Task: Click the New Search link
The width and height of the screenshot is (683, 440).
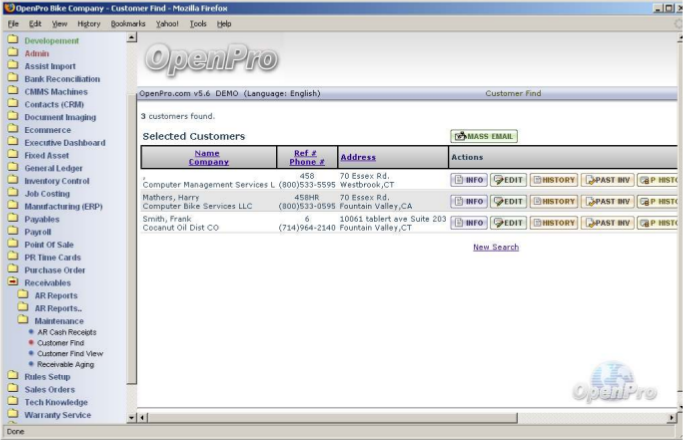Action: click(495, 247)
